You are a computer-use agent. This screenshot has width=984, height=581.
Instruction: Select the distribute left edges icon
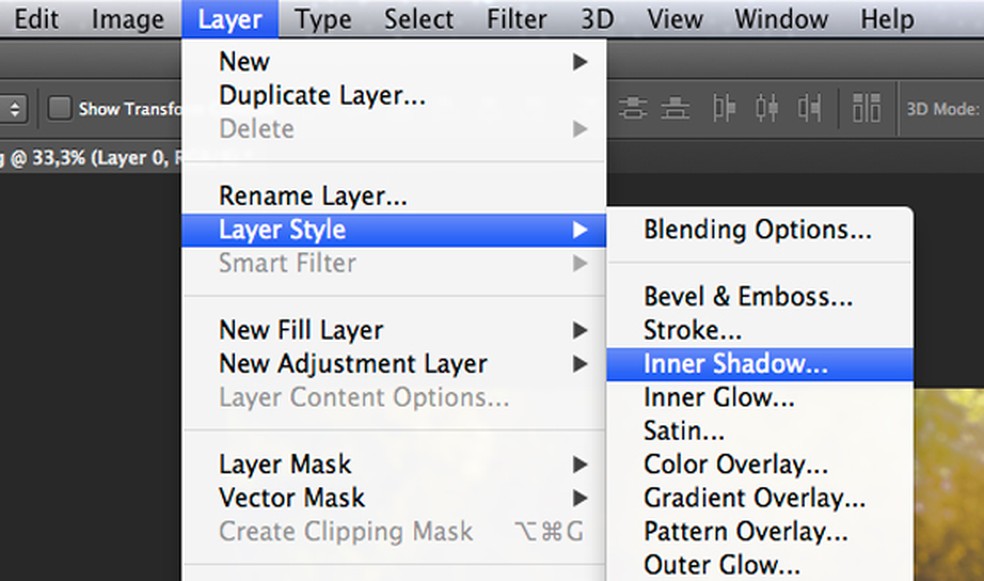724,108
